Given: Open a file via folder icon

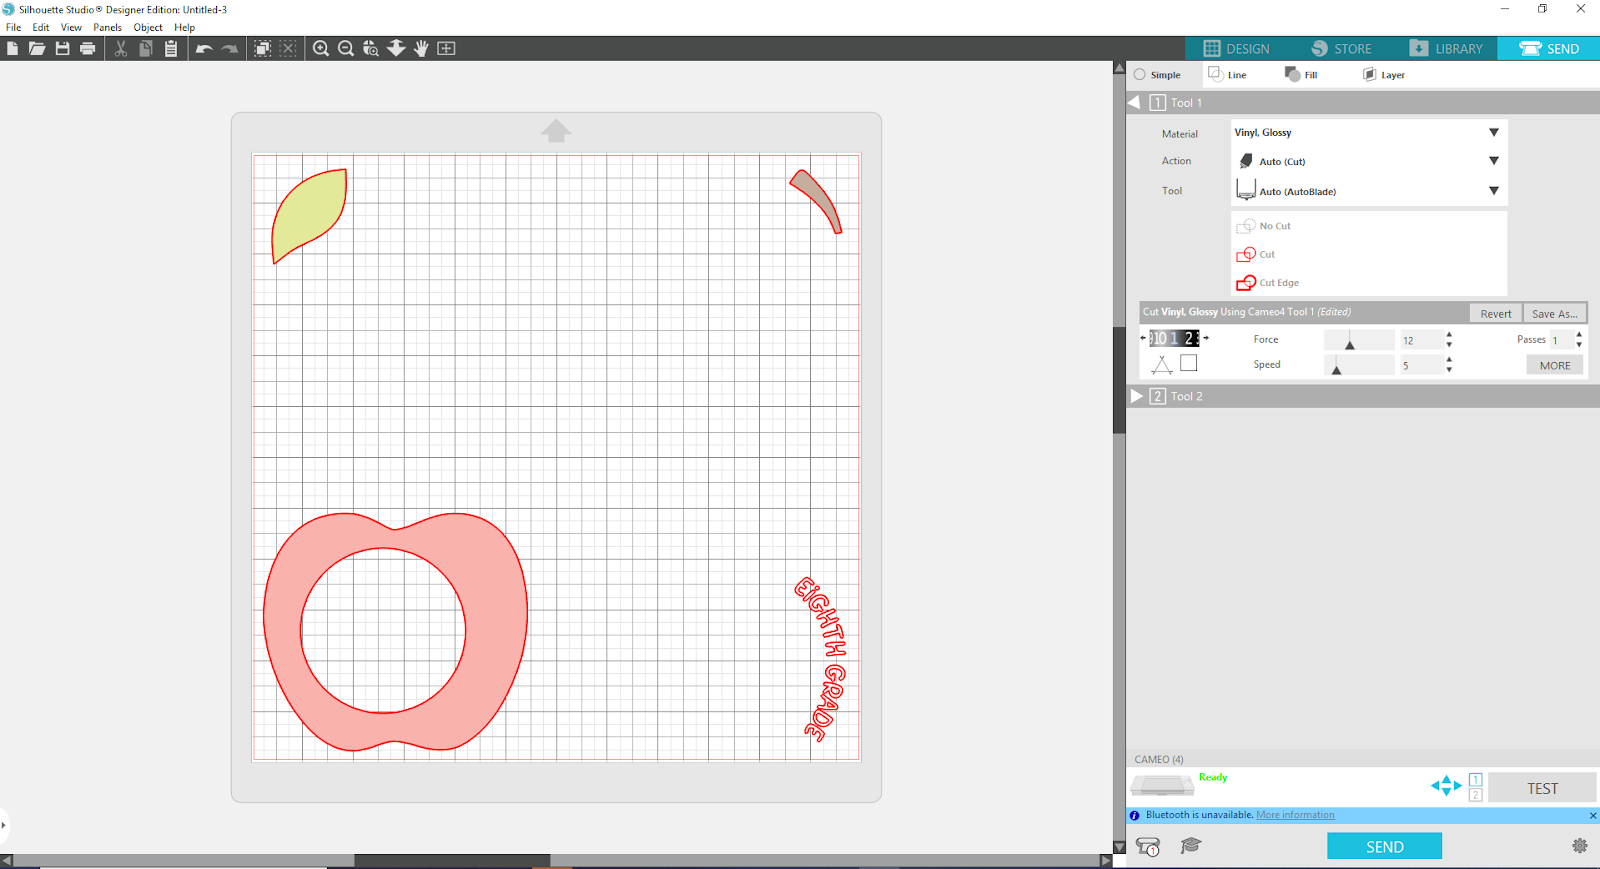Looking at the screenshot, I should coord(37,48).
